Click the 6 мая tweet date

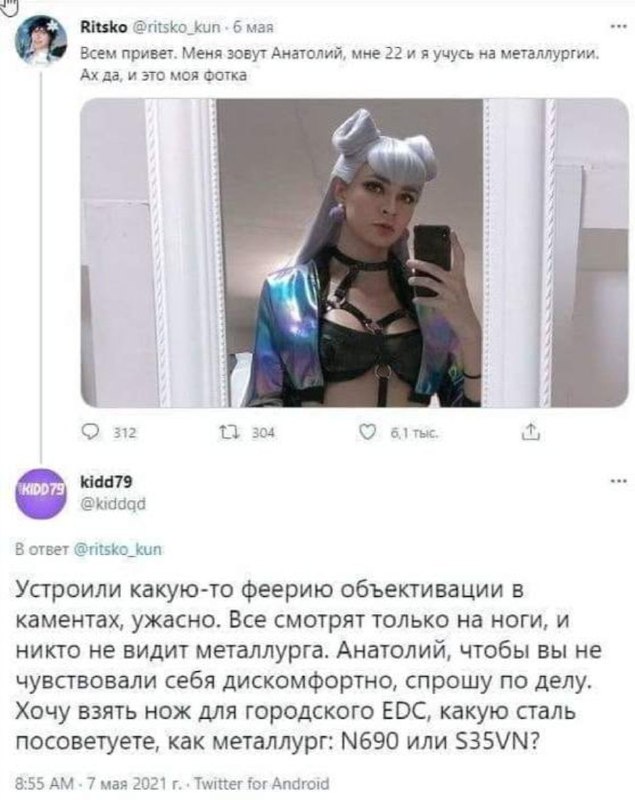coord(253,27)
